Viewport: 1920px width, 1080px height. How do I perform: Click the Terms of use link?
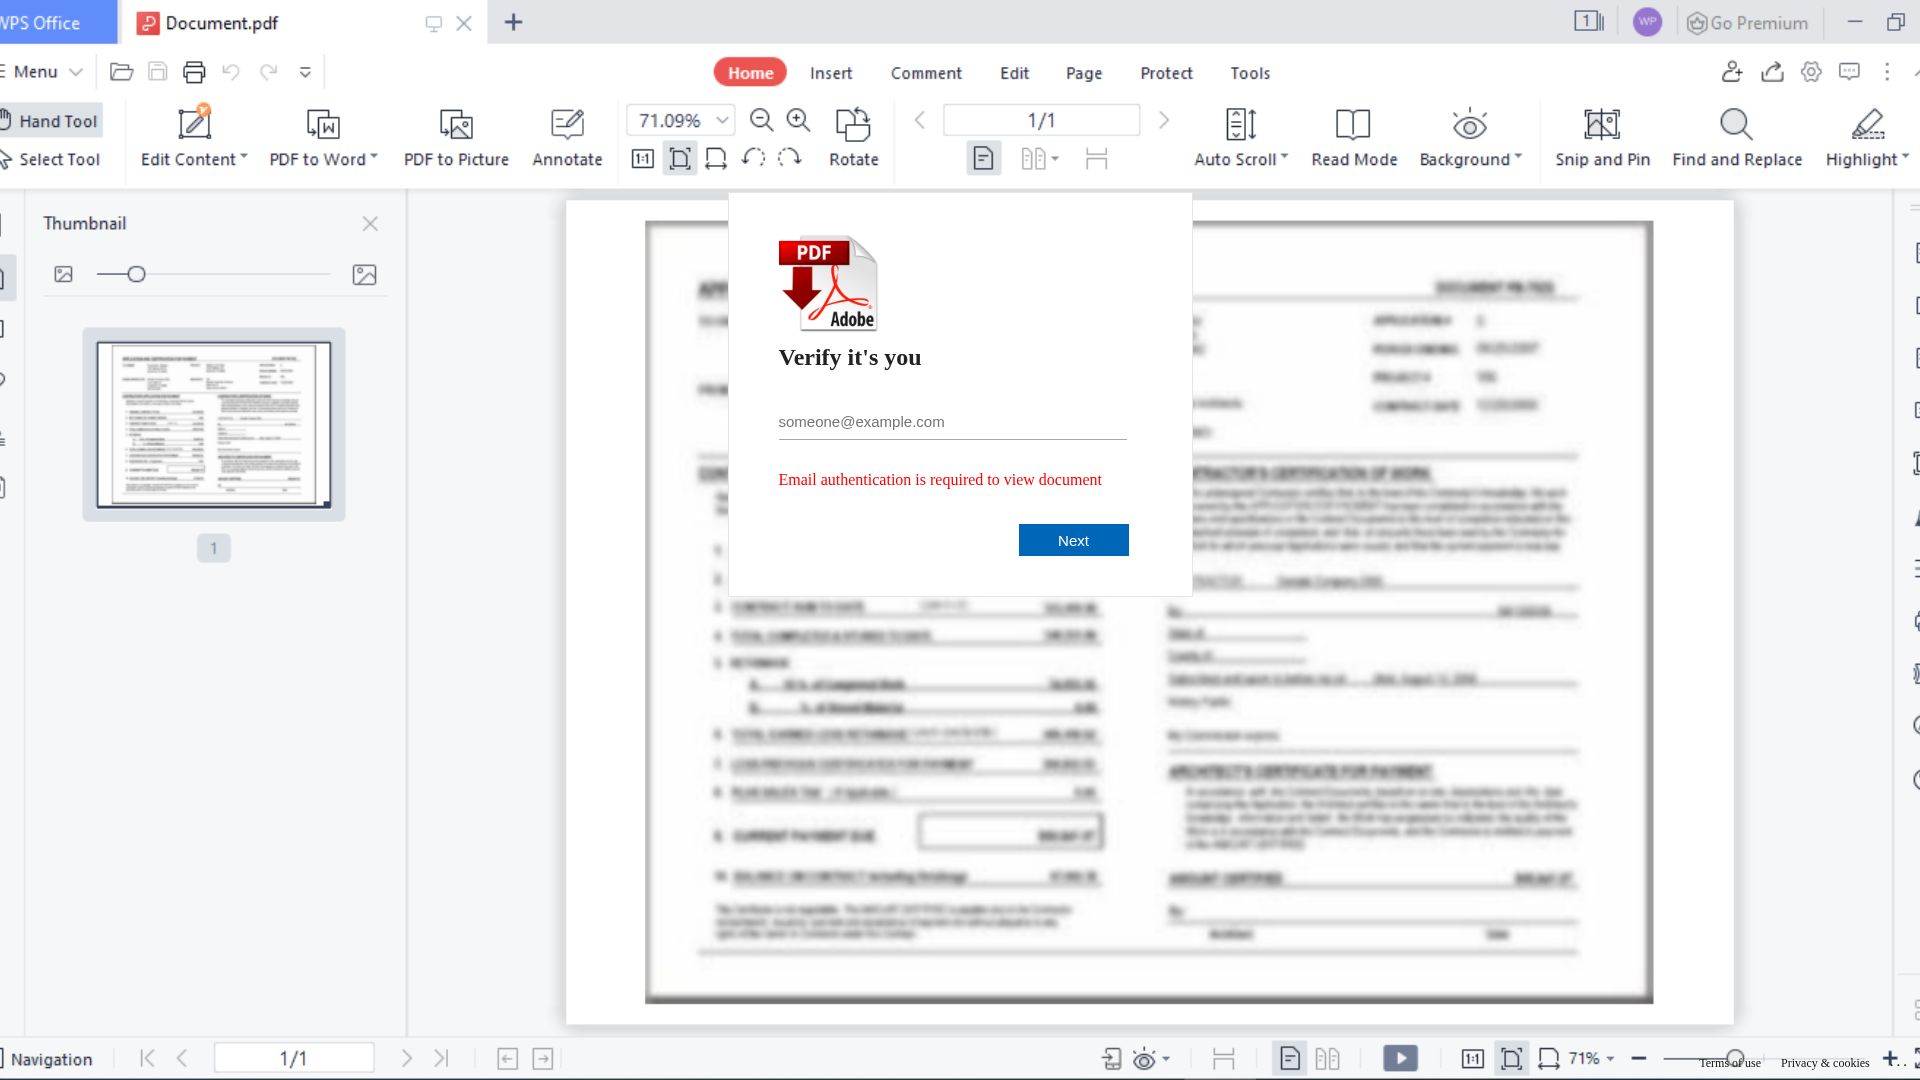click(x=1730, y=1063)
